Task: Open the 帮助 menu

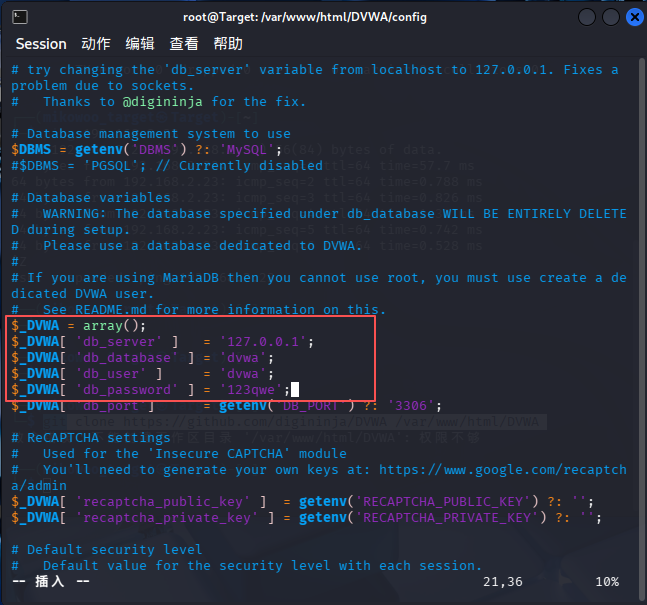Action: point(228,44)
